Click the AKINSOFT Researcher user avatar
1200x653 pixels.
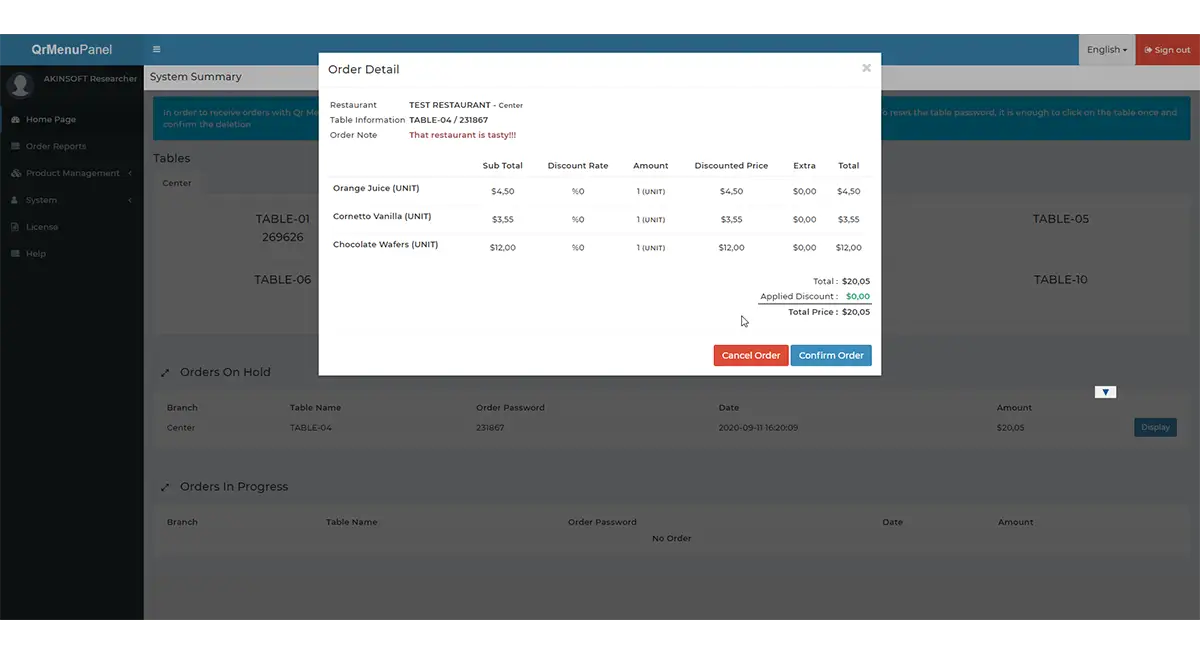[x=20, y=84]
